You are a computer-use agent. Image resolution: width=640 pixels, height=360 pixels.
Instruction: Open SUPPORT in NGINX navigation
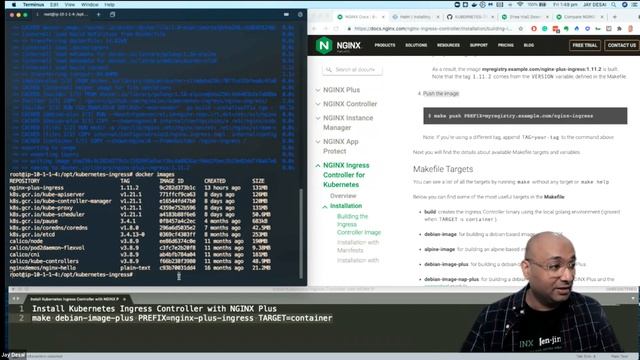click(478, 45)
